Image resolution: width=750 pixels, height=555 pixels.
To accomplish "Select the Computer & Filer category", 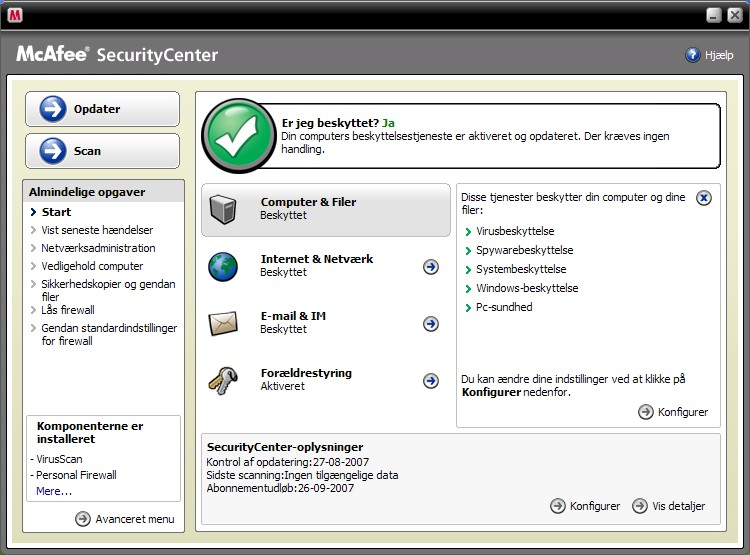I will [326, 209].
